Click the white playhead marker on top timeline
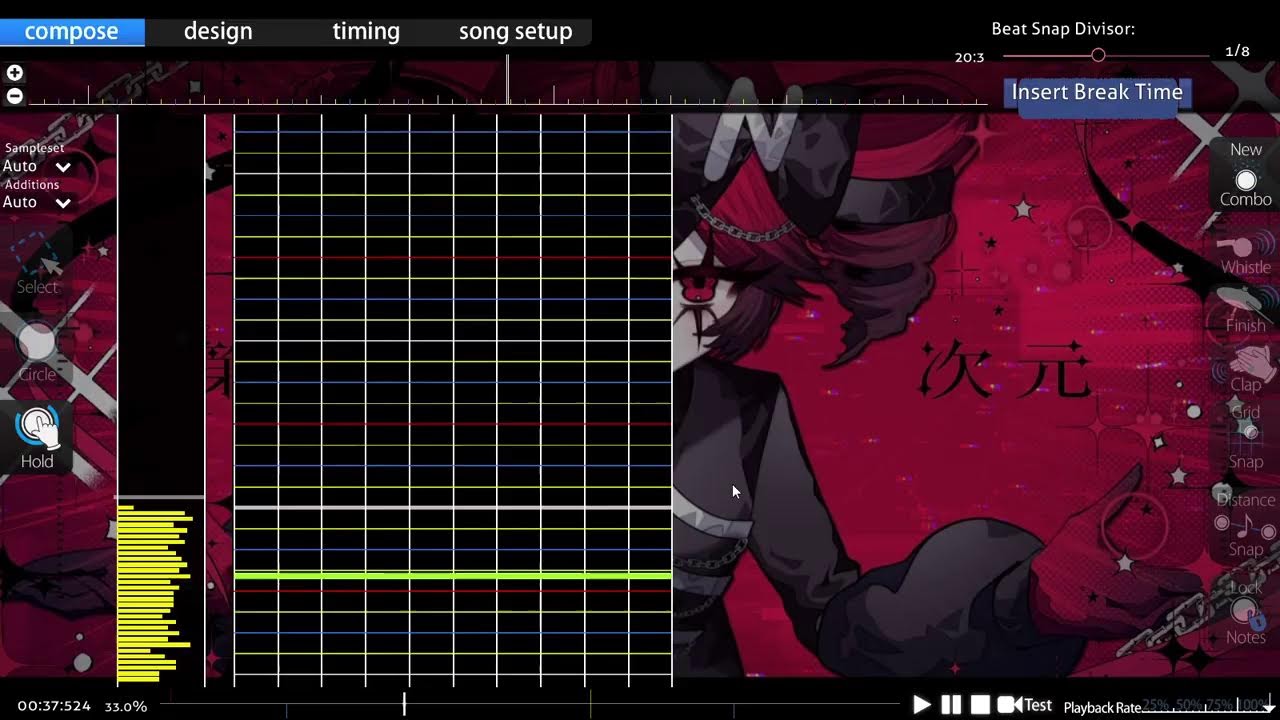Image resolution: width=1280 pixels, height=720 pixels. click(x=508, y=80)
